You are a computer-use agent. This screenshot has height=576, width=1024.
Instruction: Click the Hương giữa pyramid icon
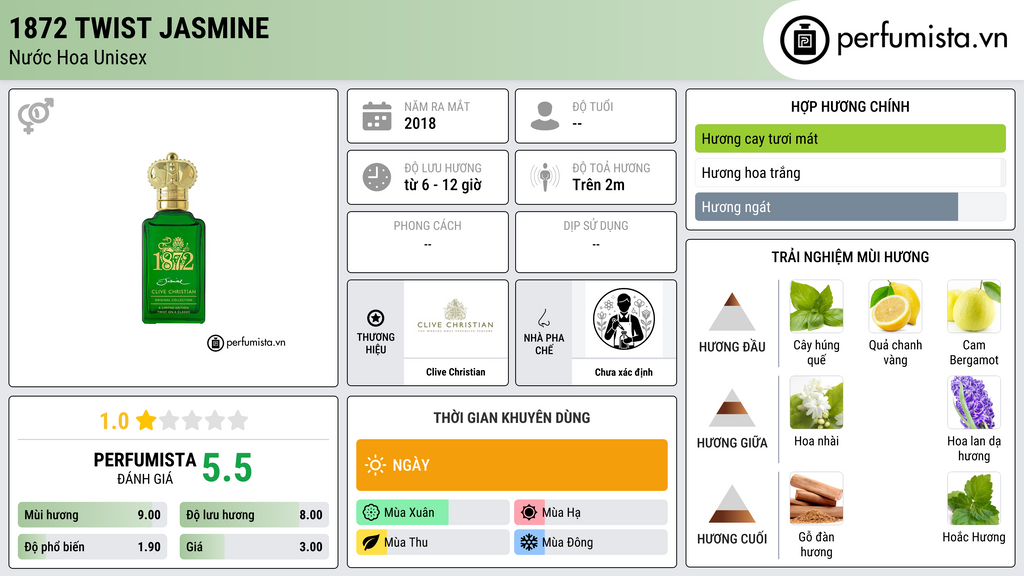click(732, 408)
